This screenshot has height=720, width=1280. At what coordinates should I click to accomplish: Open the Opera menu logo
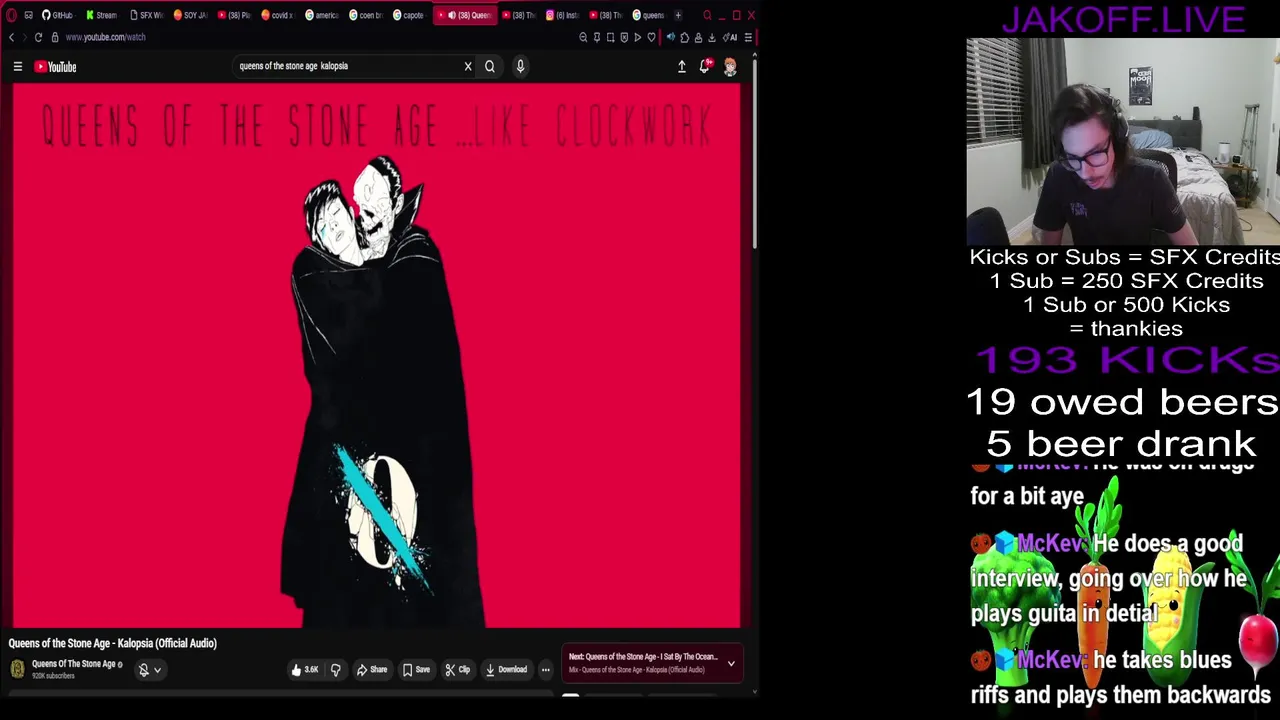(11, 15)
